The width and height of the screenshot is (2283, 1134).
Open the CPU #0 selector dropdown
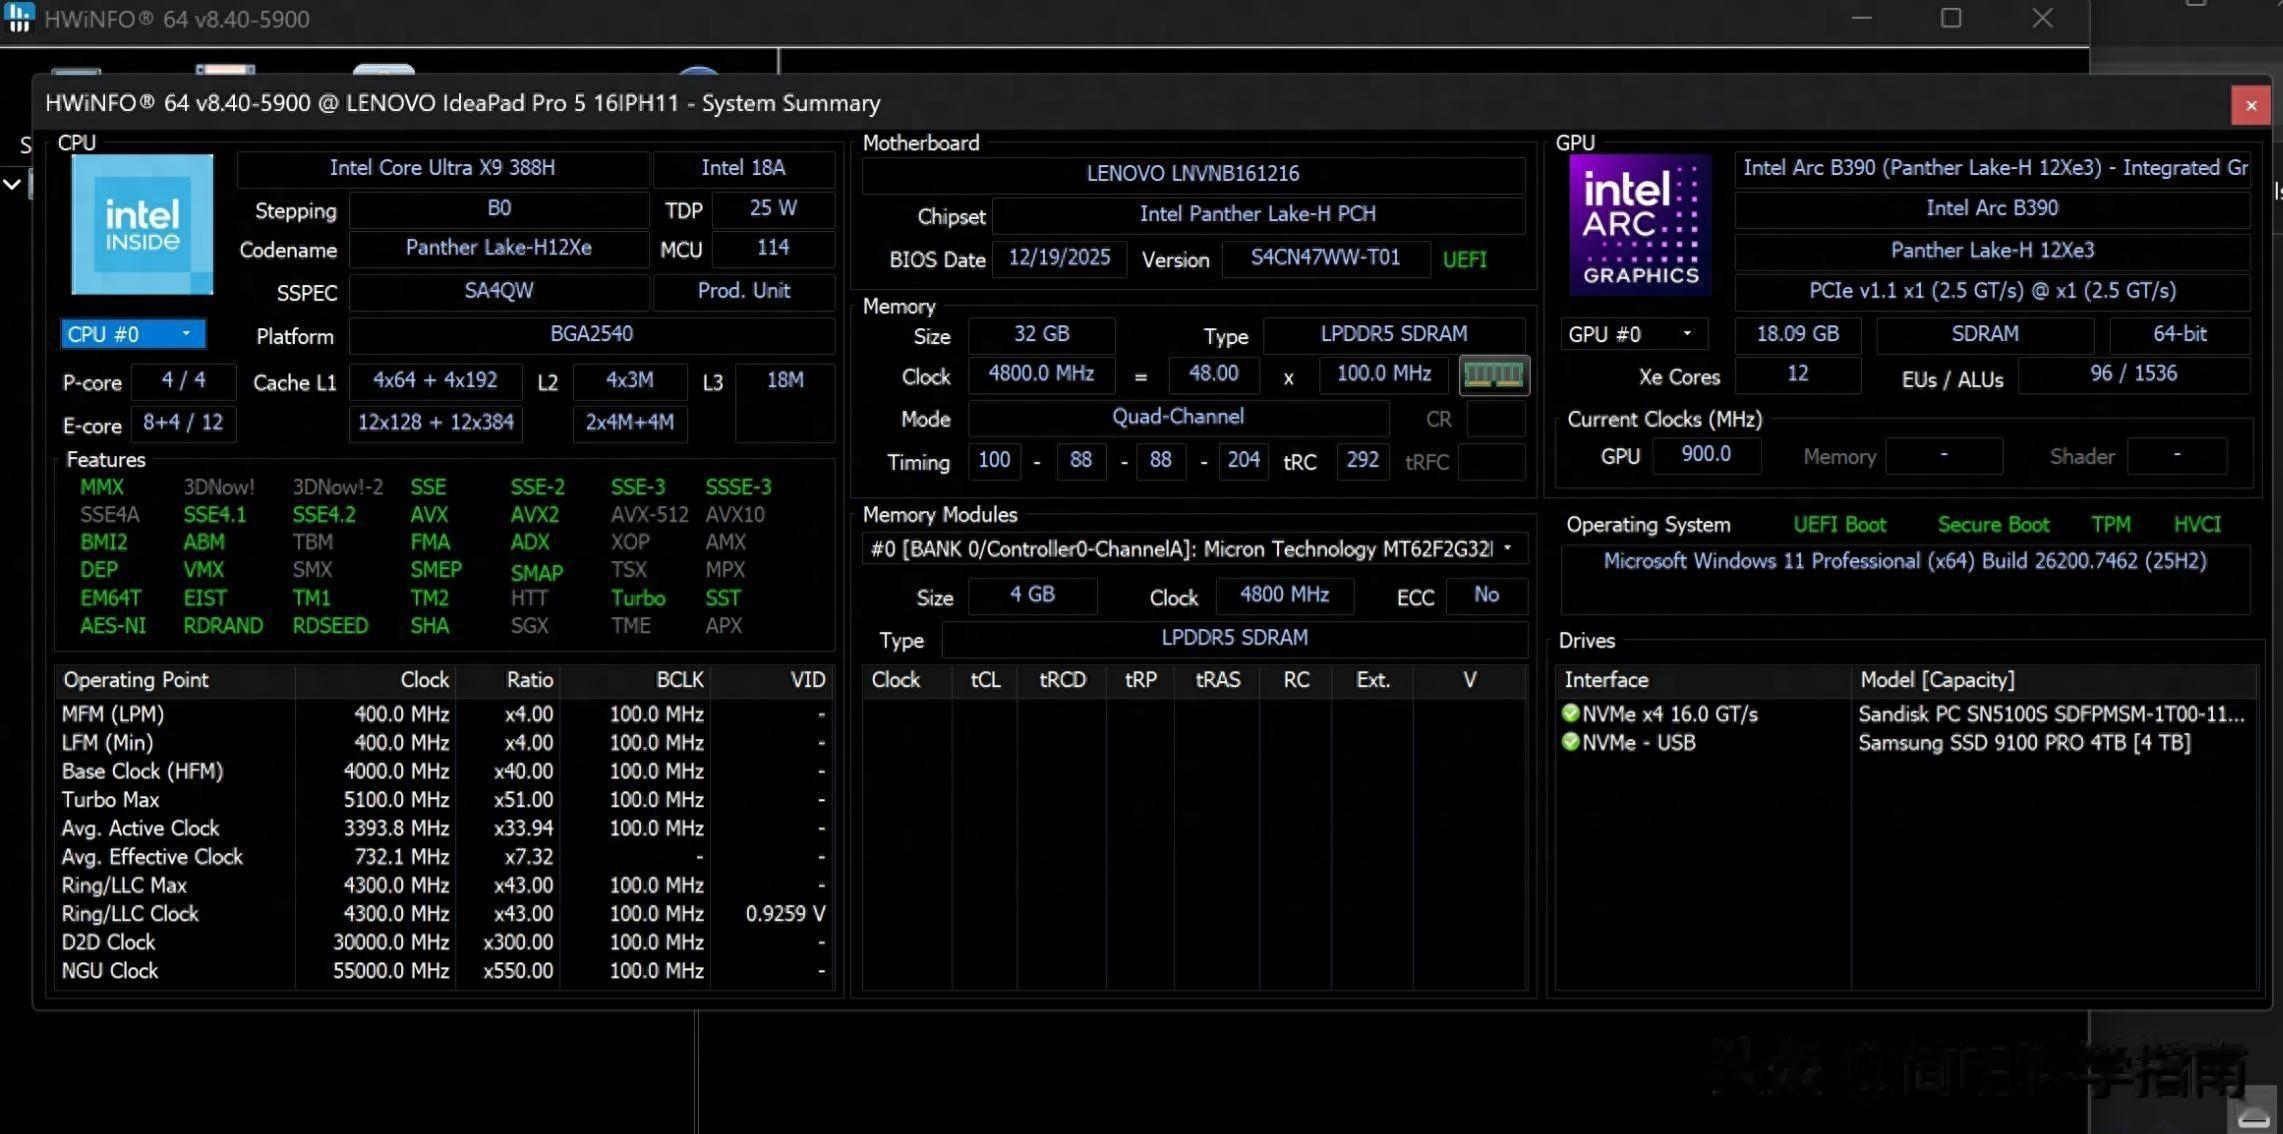point(133,334)
